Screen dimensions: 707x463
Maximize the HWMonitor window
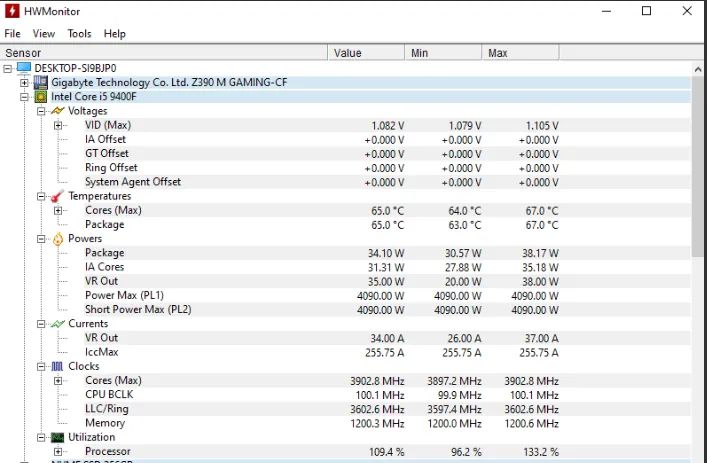646,11
